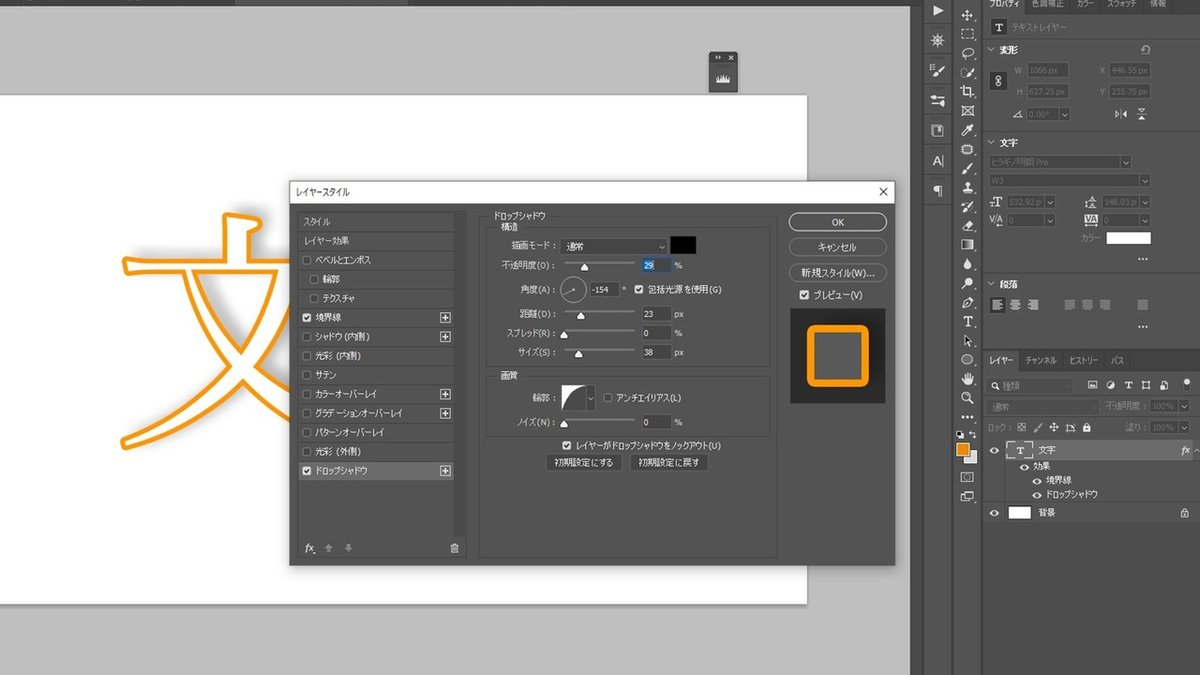Collapse the 変形 section in Properties

992,50
